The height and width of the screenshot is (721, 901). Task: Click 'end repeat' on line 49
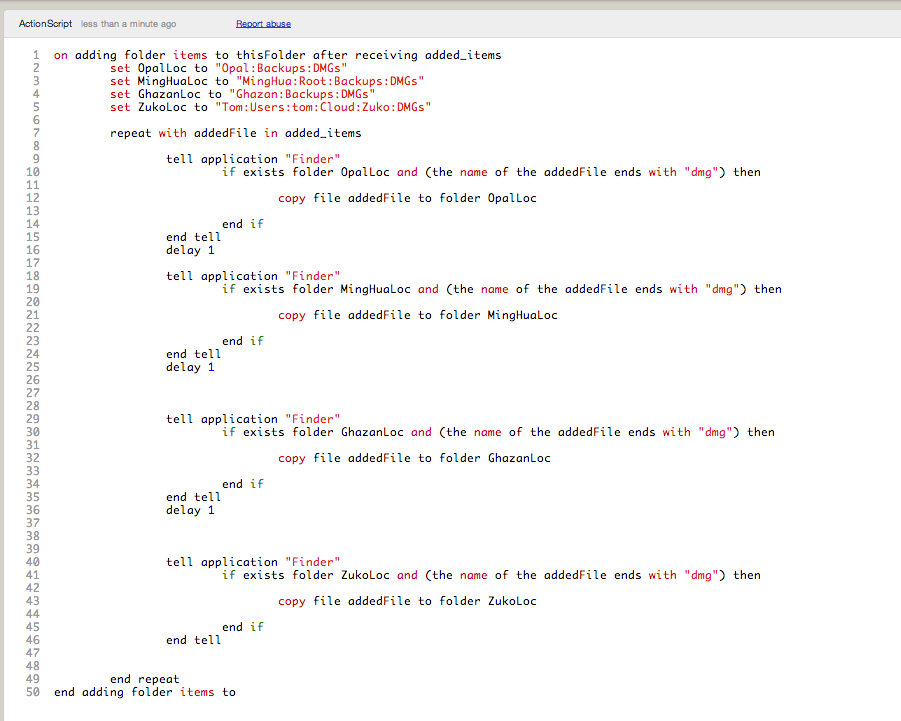pos(145,680)
